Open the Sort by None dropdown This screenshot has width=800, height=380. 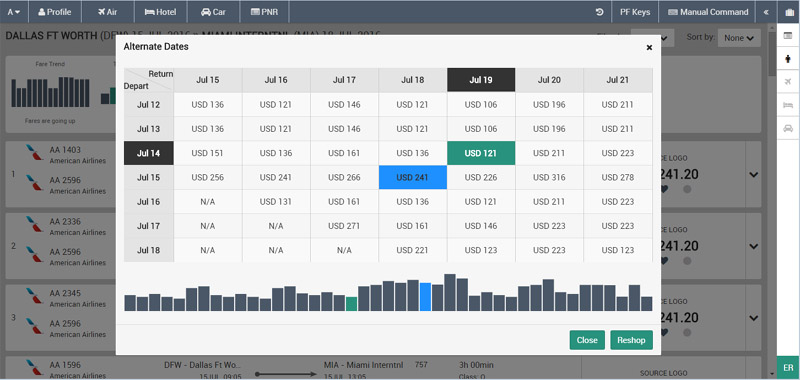[739, 38]
